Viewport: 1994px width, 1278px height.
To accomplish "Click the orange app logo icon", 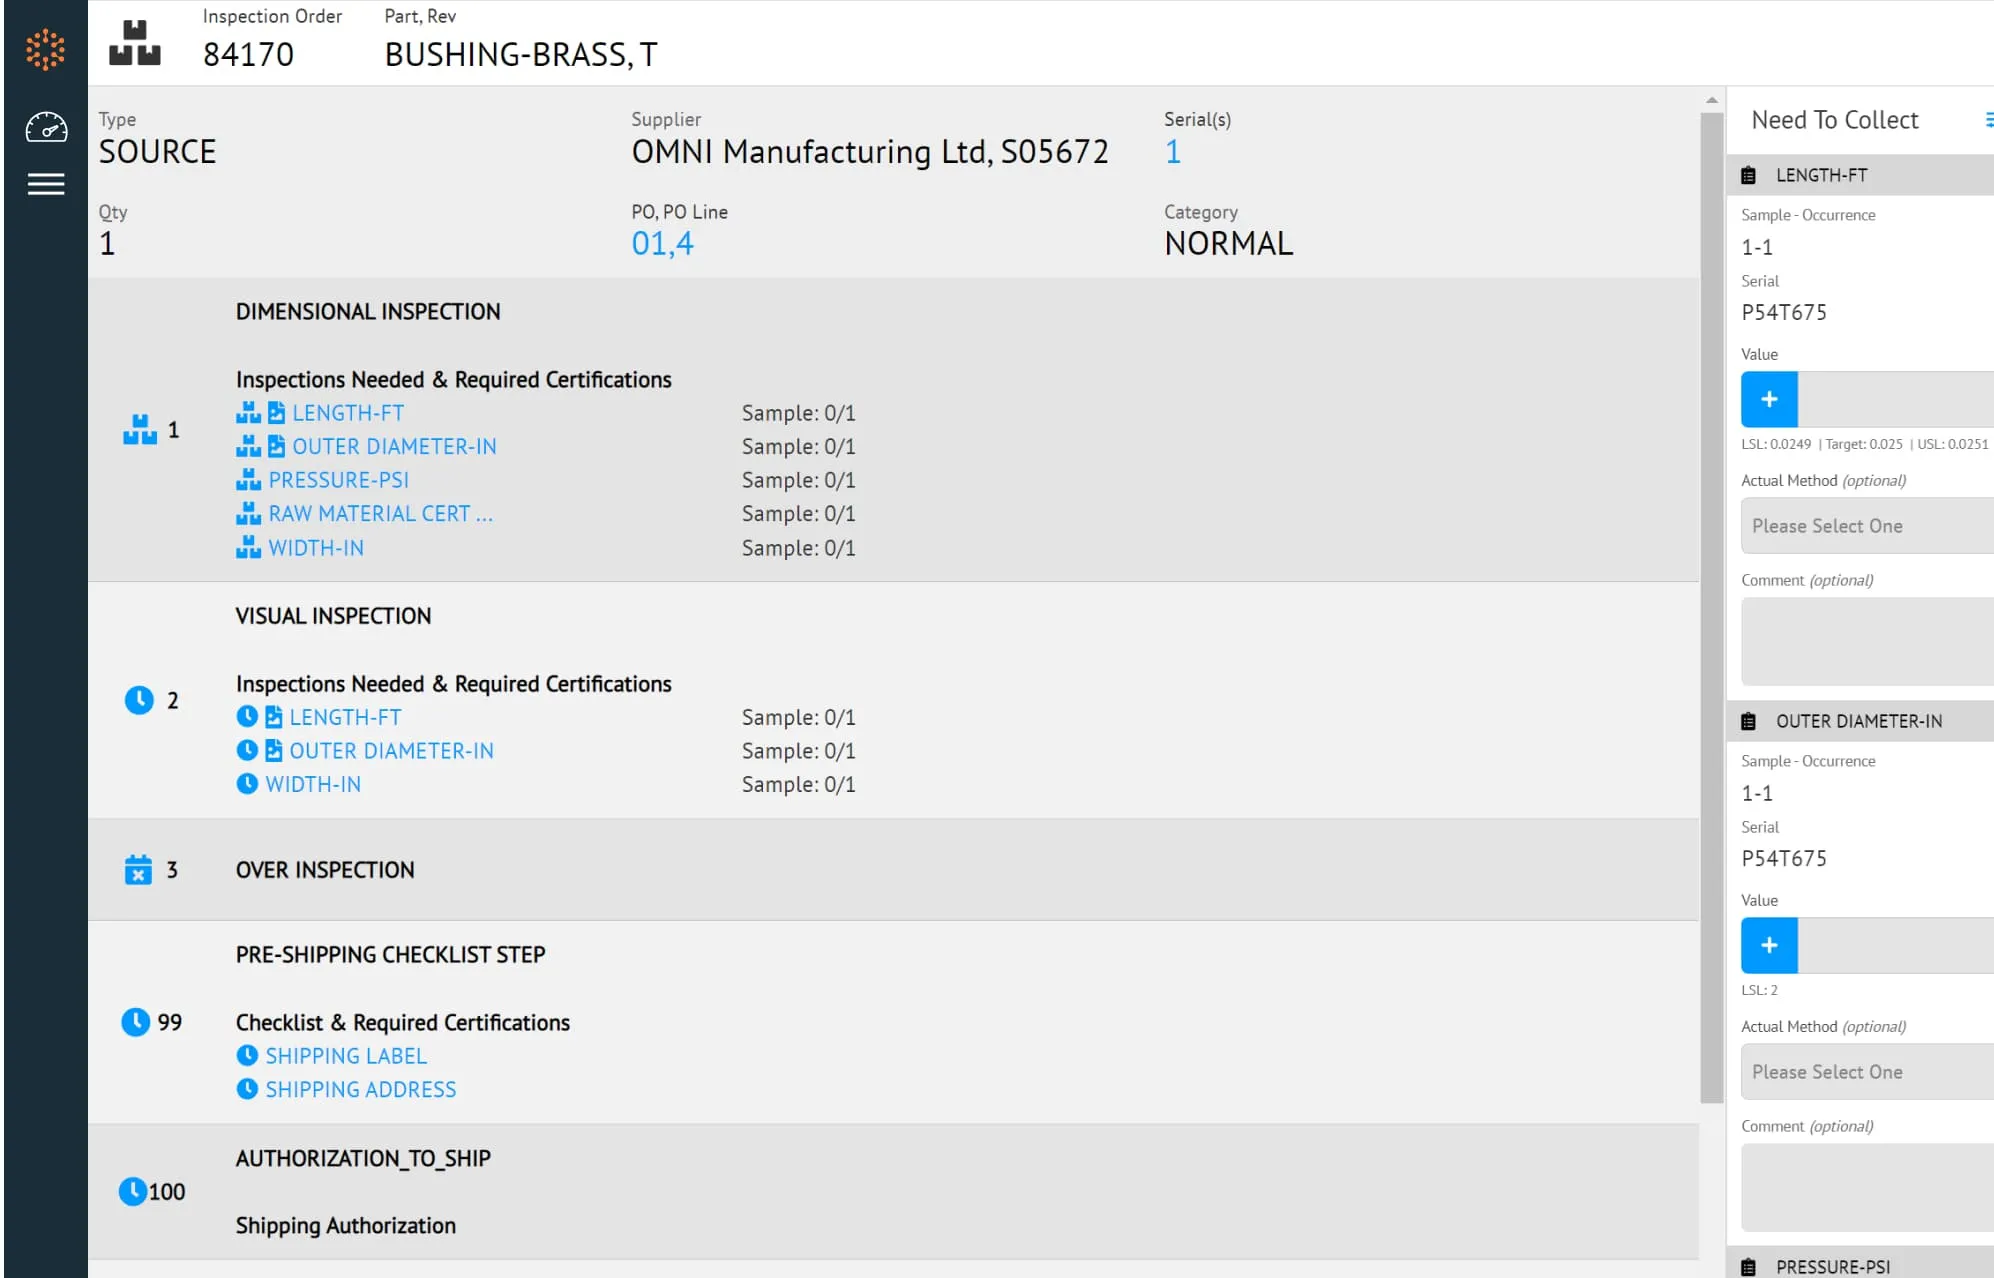I will point(45,49).
